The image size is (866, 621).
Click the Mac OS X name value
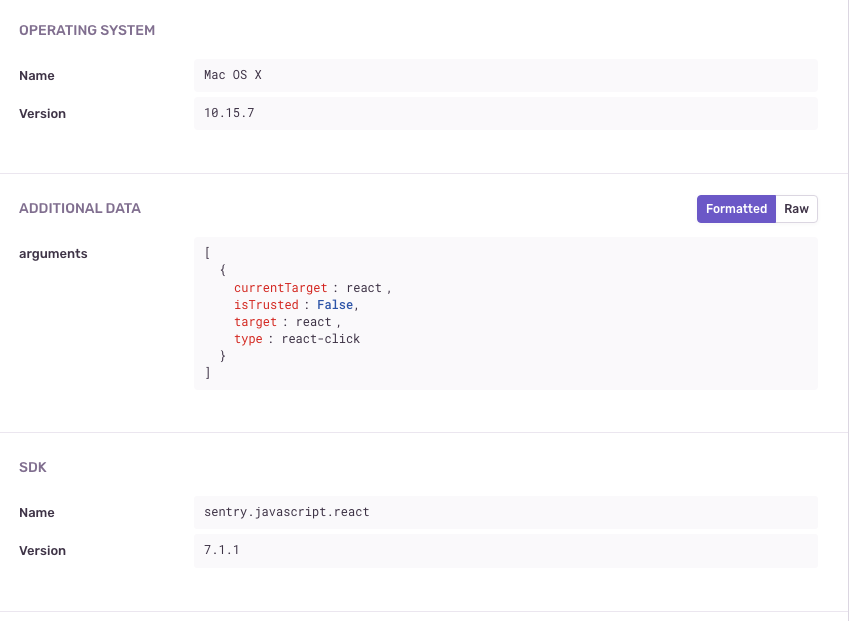232,76
